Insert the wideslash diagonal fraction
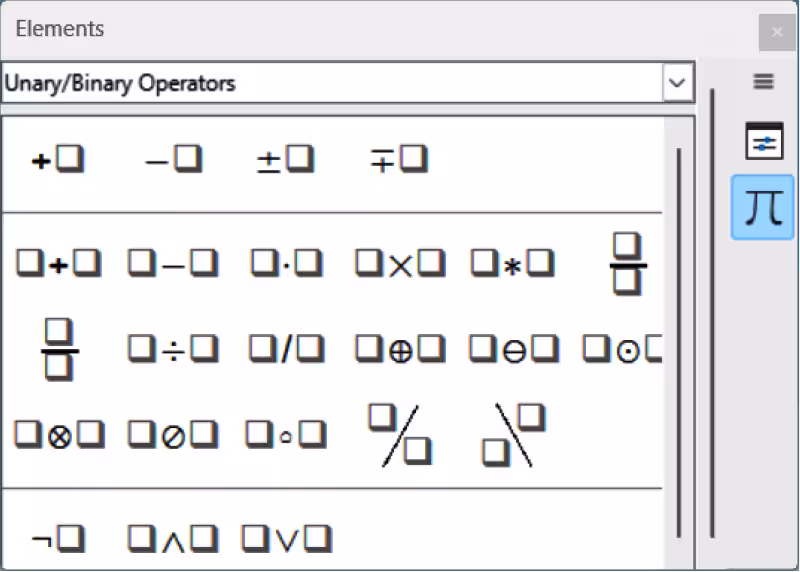Image resolution: width=800 pixels, height=572 pixels. pyautogui.click(x=400, y=435)
